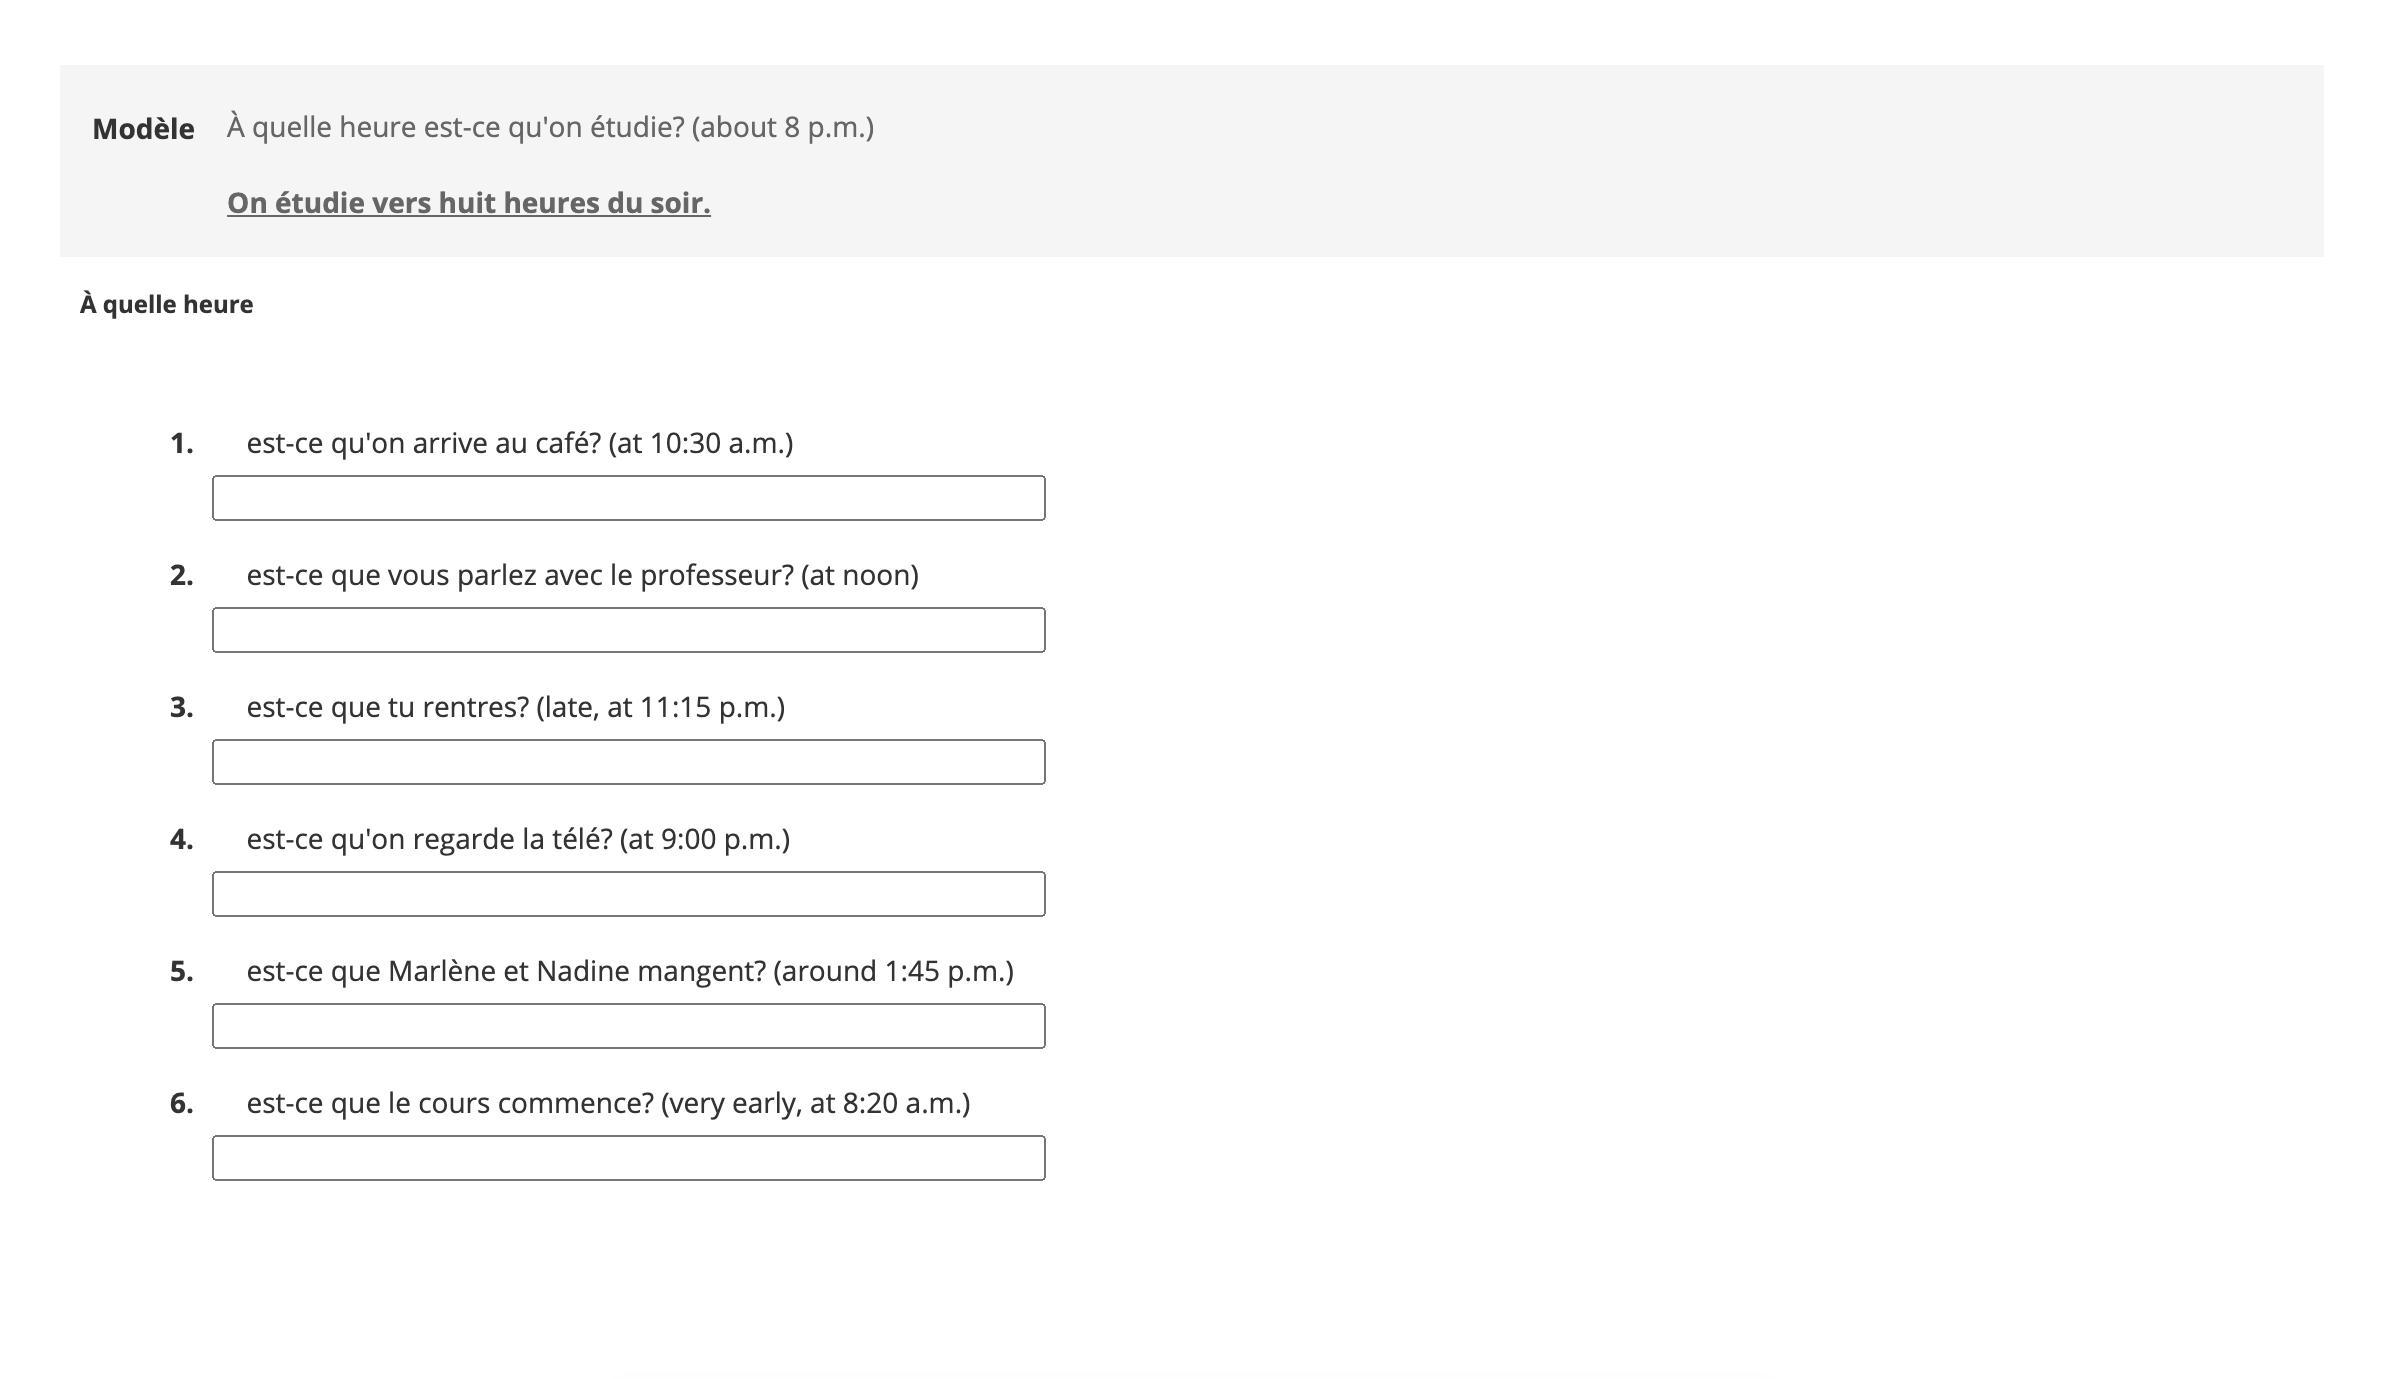
Task: Click the number label '6.'
Action: 182,1103
